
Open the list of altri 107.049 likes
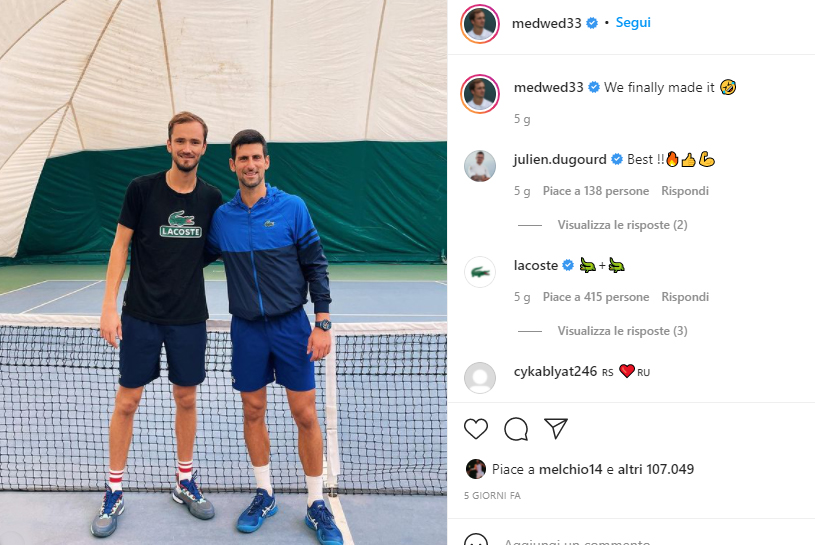tap(655, 469)
